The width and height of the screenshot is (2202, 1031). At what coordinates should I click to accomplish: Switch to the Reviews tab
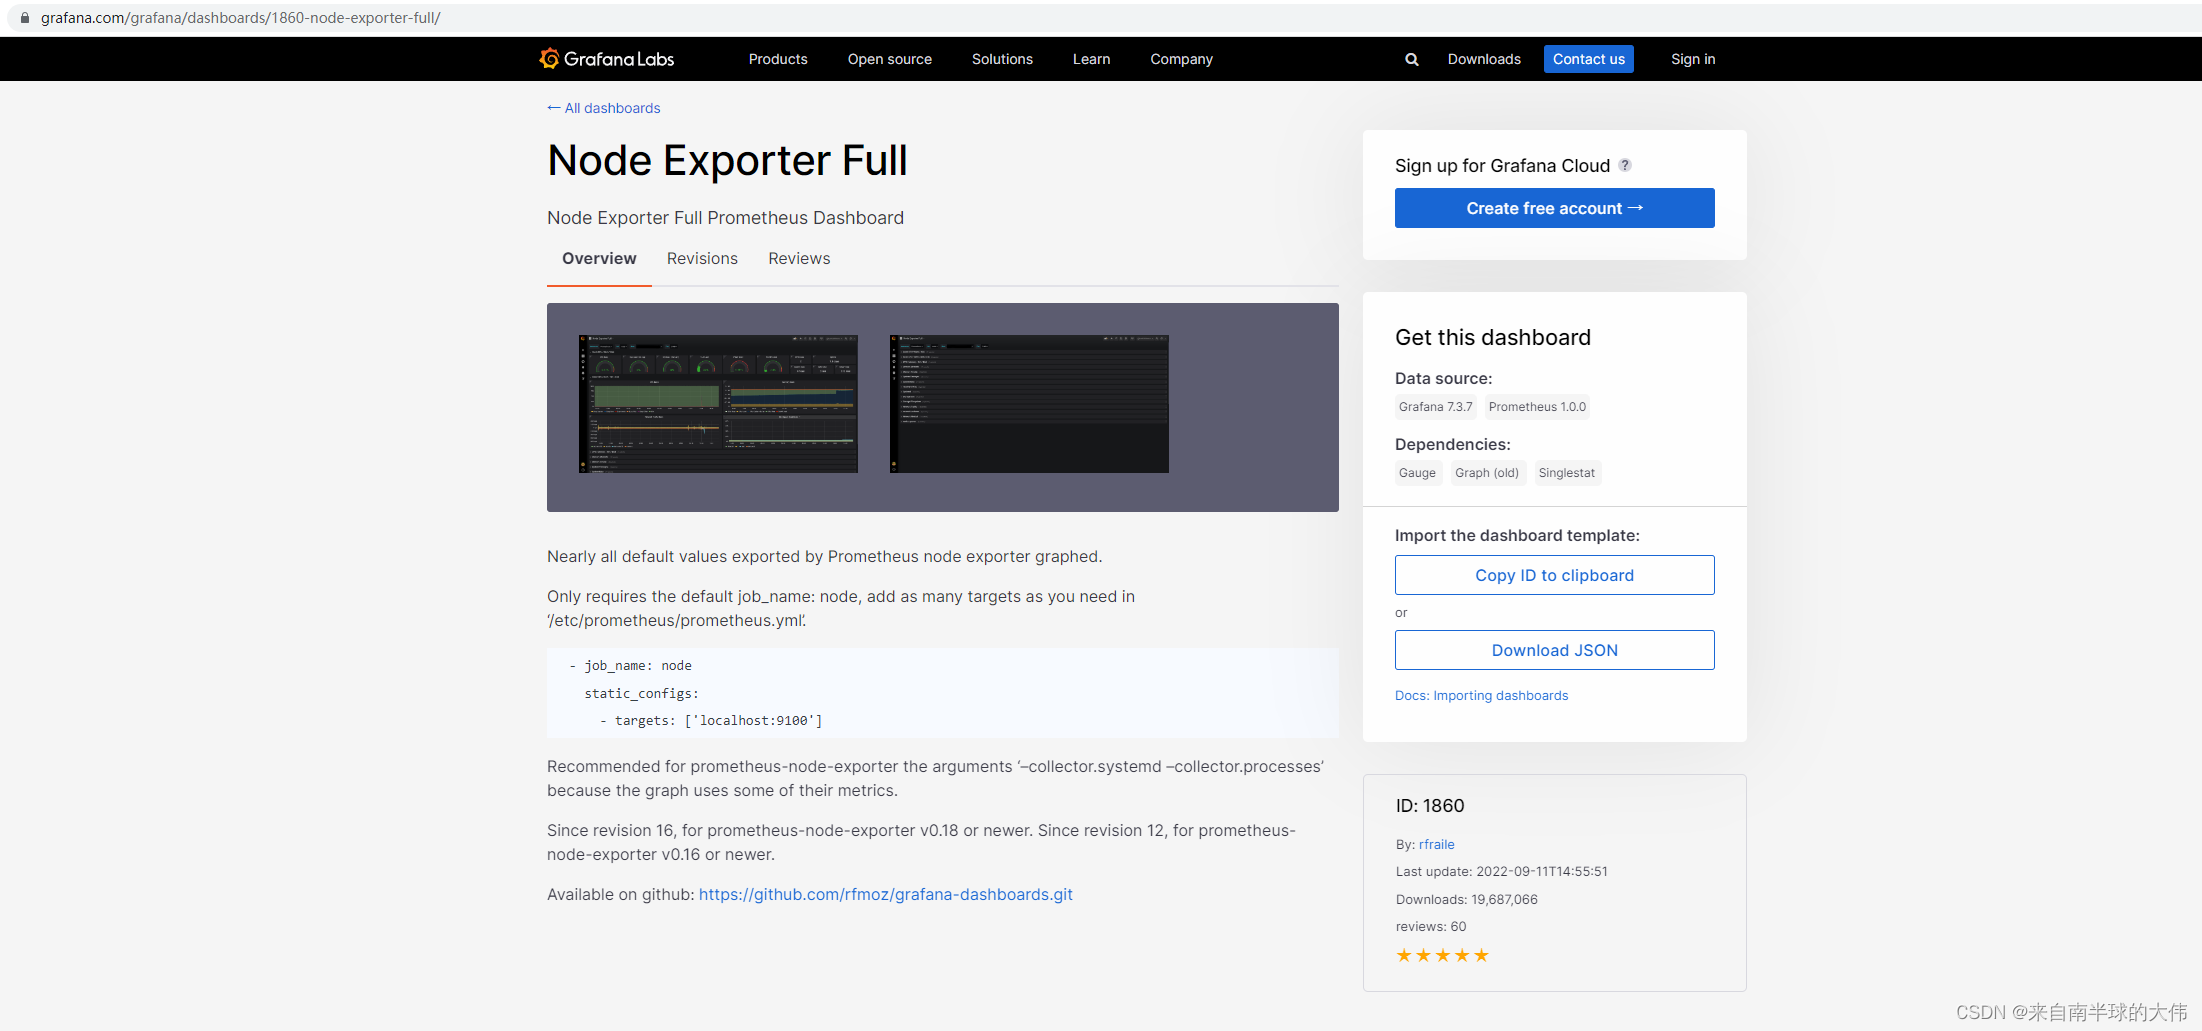click(799, 258)
